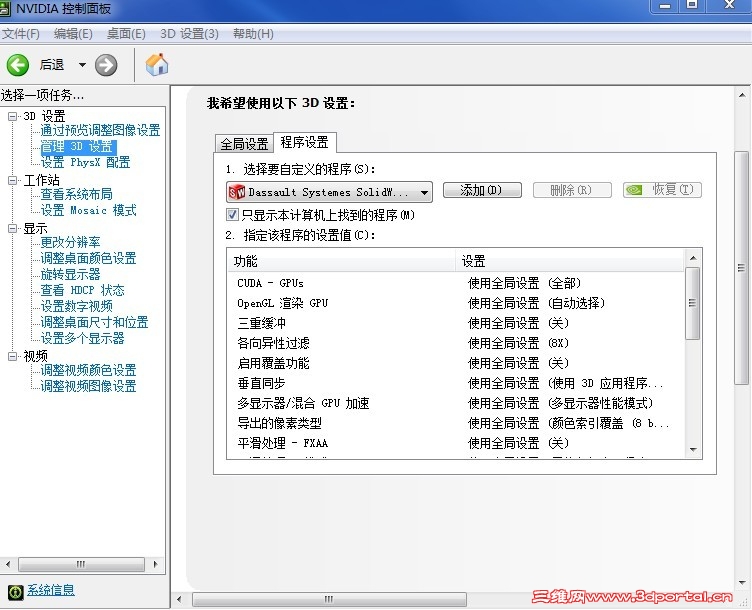
Task: Switch to the 程序设置 tab
Action: (305, 142)
